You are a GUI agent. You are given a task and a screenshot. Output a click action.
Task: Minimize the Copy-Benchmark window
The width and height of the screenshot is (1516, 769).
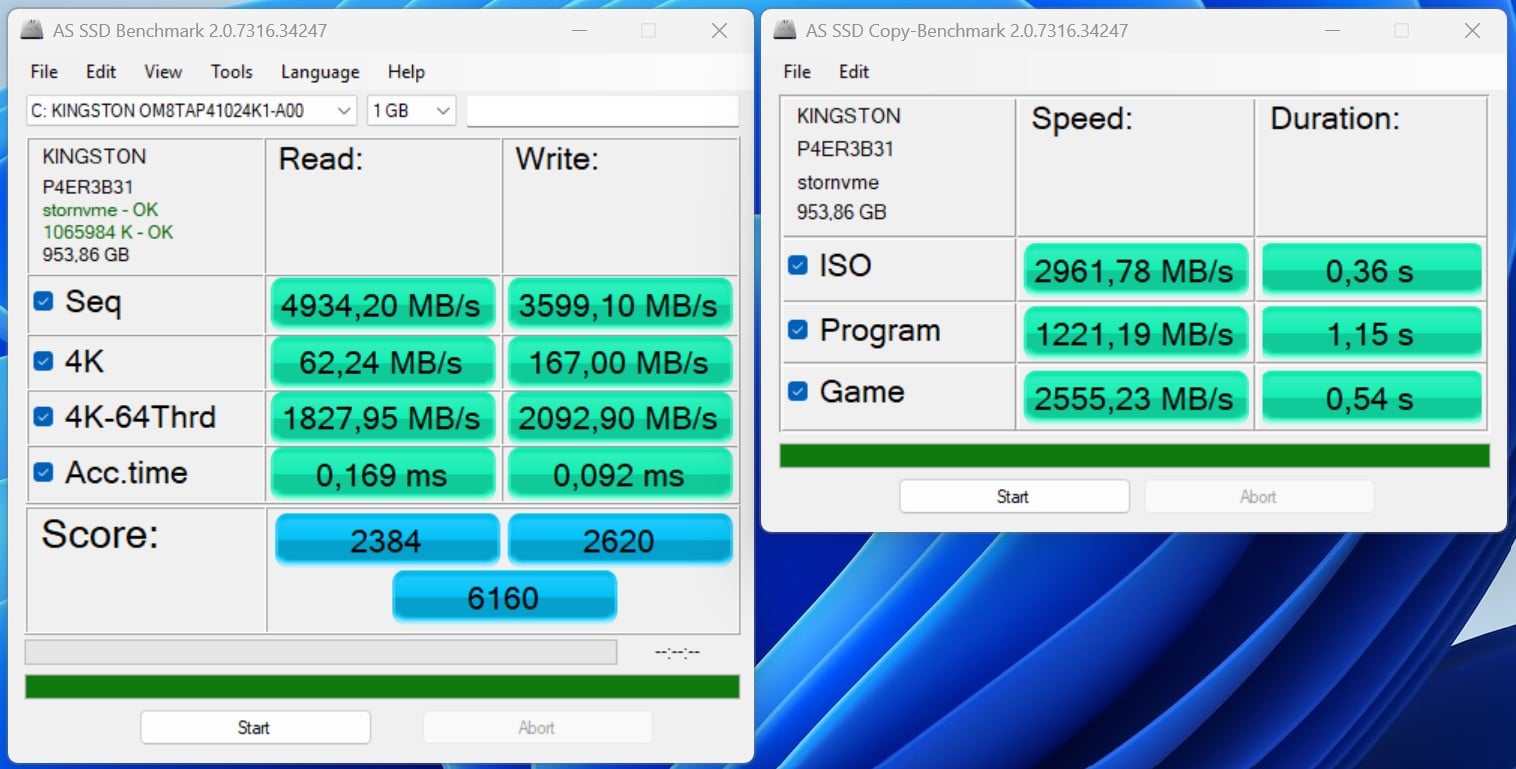pyautogui.click(x=1332, y=31)
